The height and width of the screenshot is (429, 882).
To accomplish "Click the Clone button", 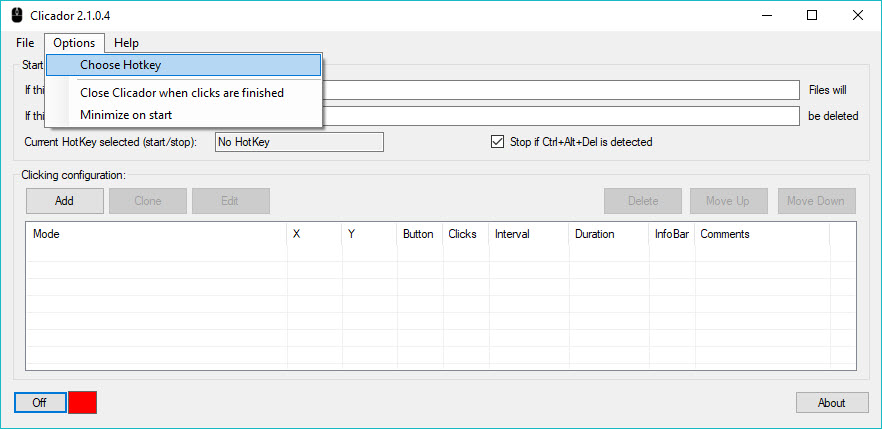I will (148, 201).
